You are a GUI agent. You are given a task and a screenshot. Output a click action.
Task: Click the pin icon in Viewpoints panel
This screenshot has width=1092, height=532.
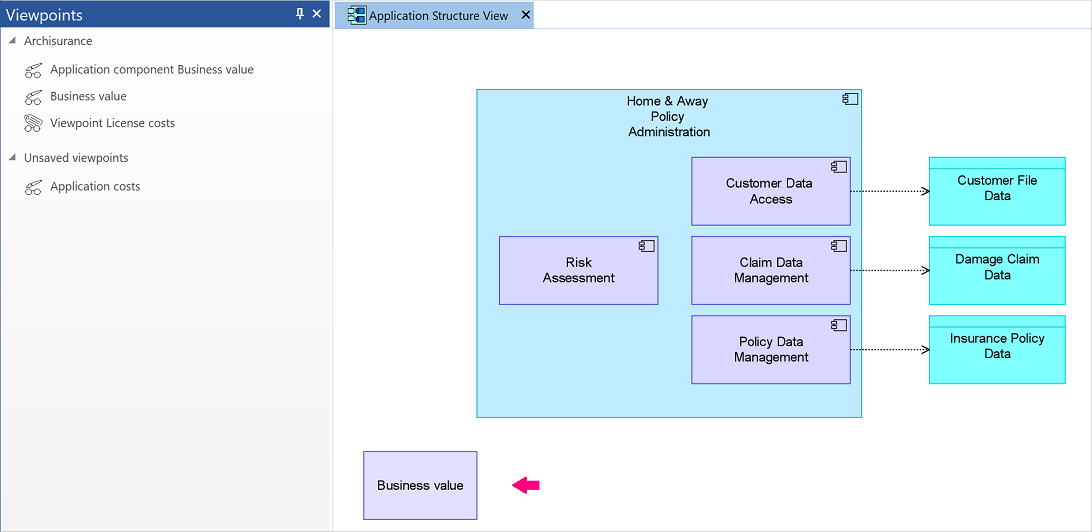pyautogui.click(x=300, y=14)
